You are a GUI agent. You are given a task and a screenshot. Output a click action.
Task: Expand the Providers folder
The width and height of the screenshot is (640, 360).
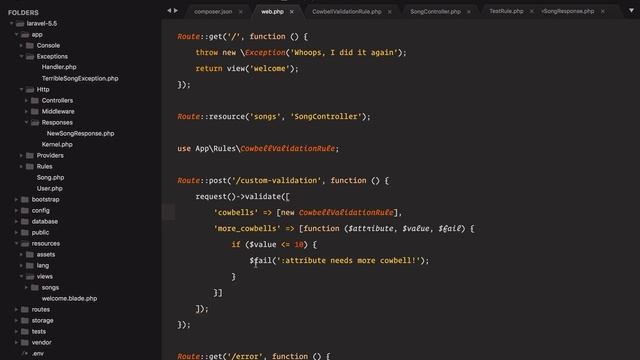click(x=21, y=156)
